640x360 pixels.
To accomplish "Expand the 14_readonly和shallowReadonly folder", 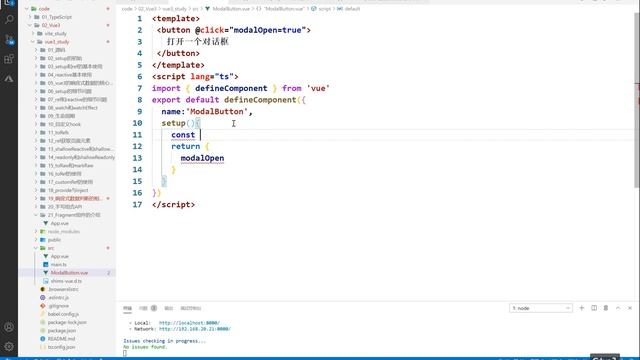I will pyautogui.click(x=37, y=157).
